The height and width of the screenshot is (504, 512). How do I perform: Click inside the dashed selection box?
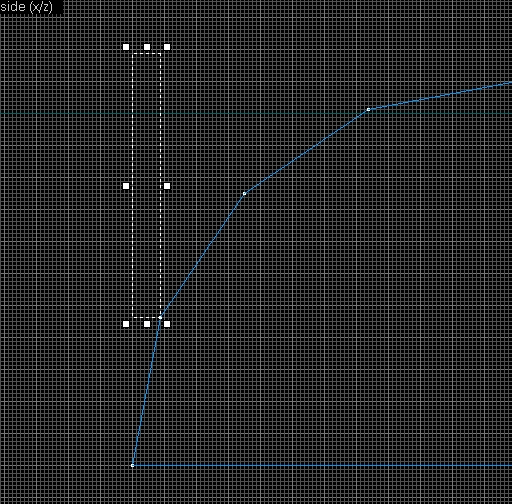pyautogui.click(x=147, y=185)
